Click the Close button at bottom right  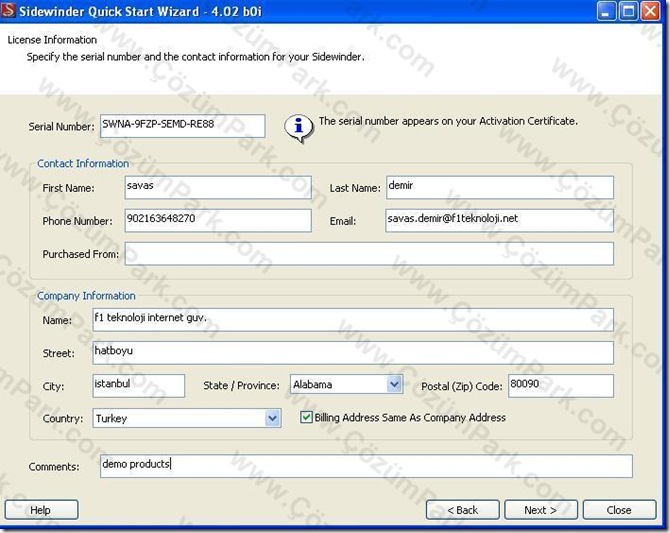click(x=619, y=510)
